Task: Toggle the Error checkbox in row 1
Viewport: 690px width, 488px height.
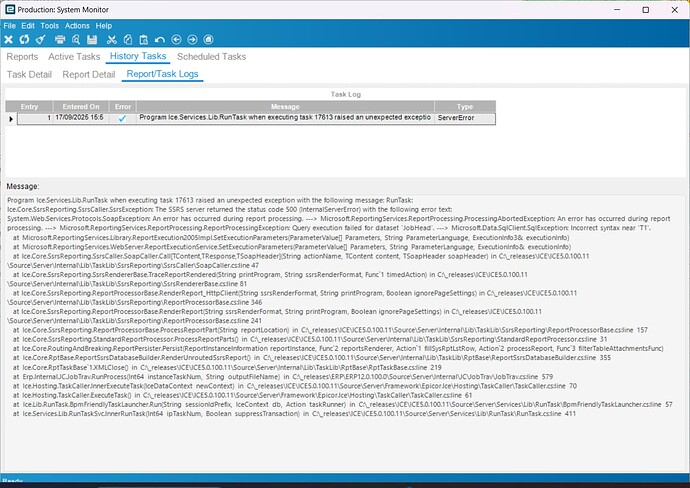Action: click(x=122, y=118)
